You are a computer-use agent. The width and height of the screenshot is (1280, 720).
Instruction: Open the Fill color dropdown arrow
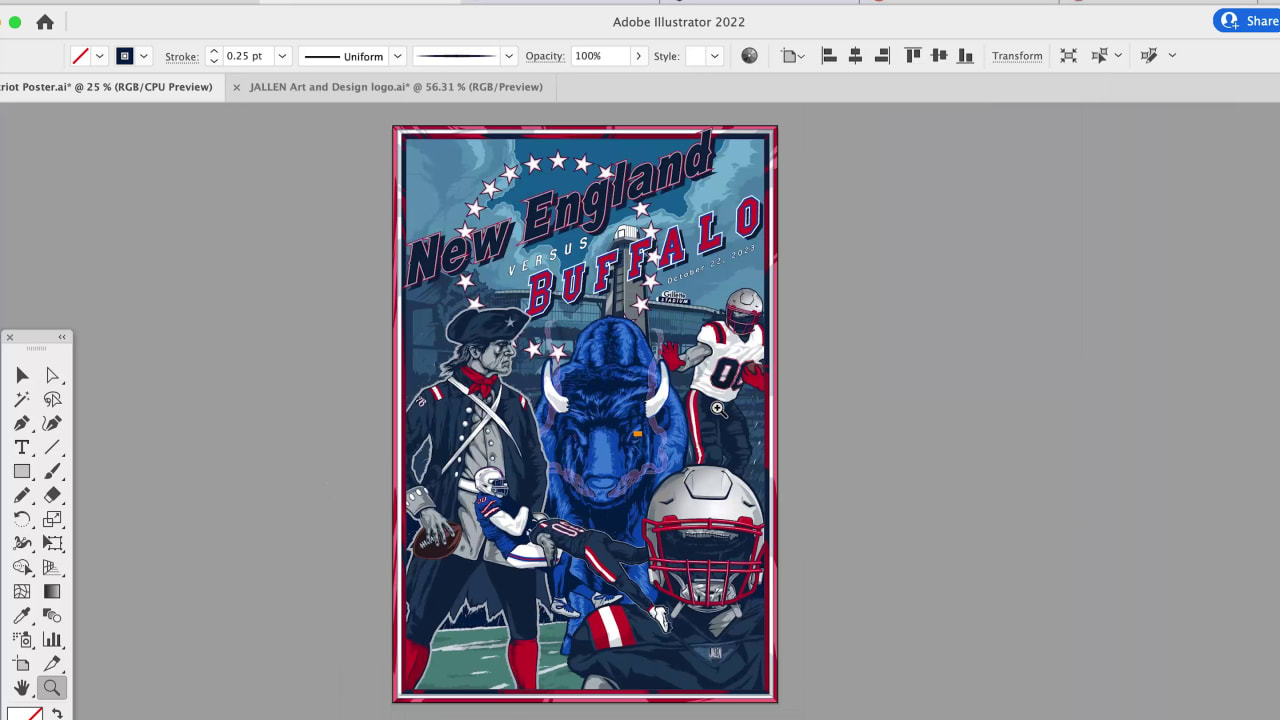click(100, 56)
